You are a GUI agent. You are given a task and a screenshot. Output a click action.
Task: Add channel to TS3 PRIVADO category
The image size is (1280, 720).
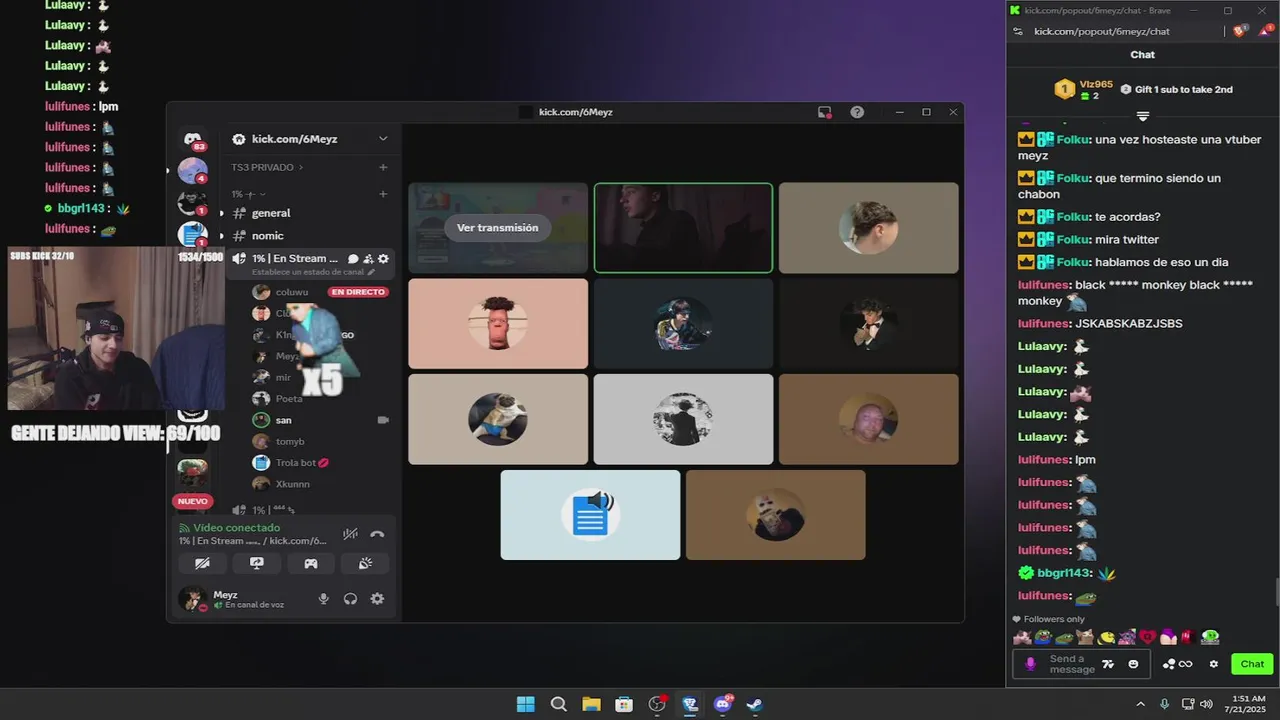coord(383,167)
